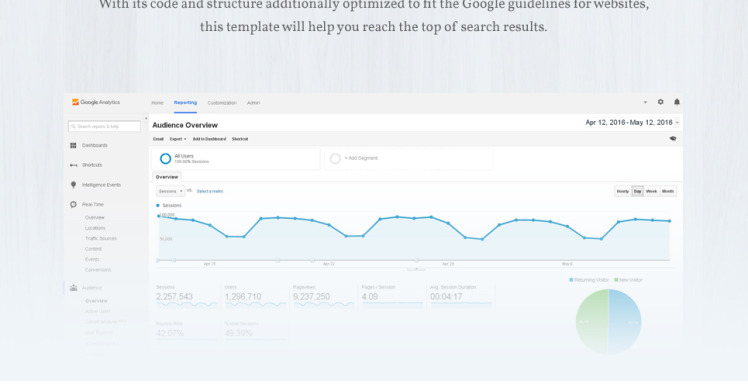Switch to the Reporting tab
This screenshot has height=388, width=748.
[185, 103]
